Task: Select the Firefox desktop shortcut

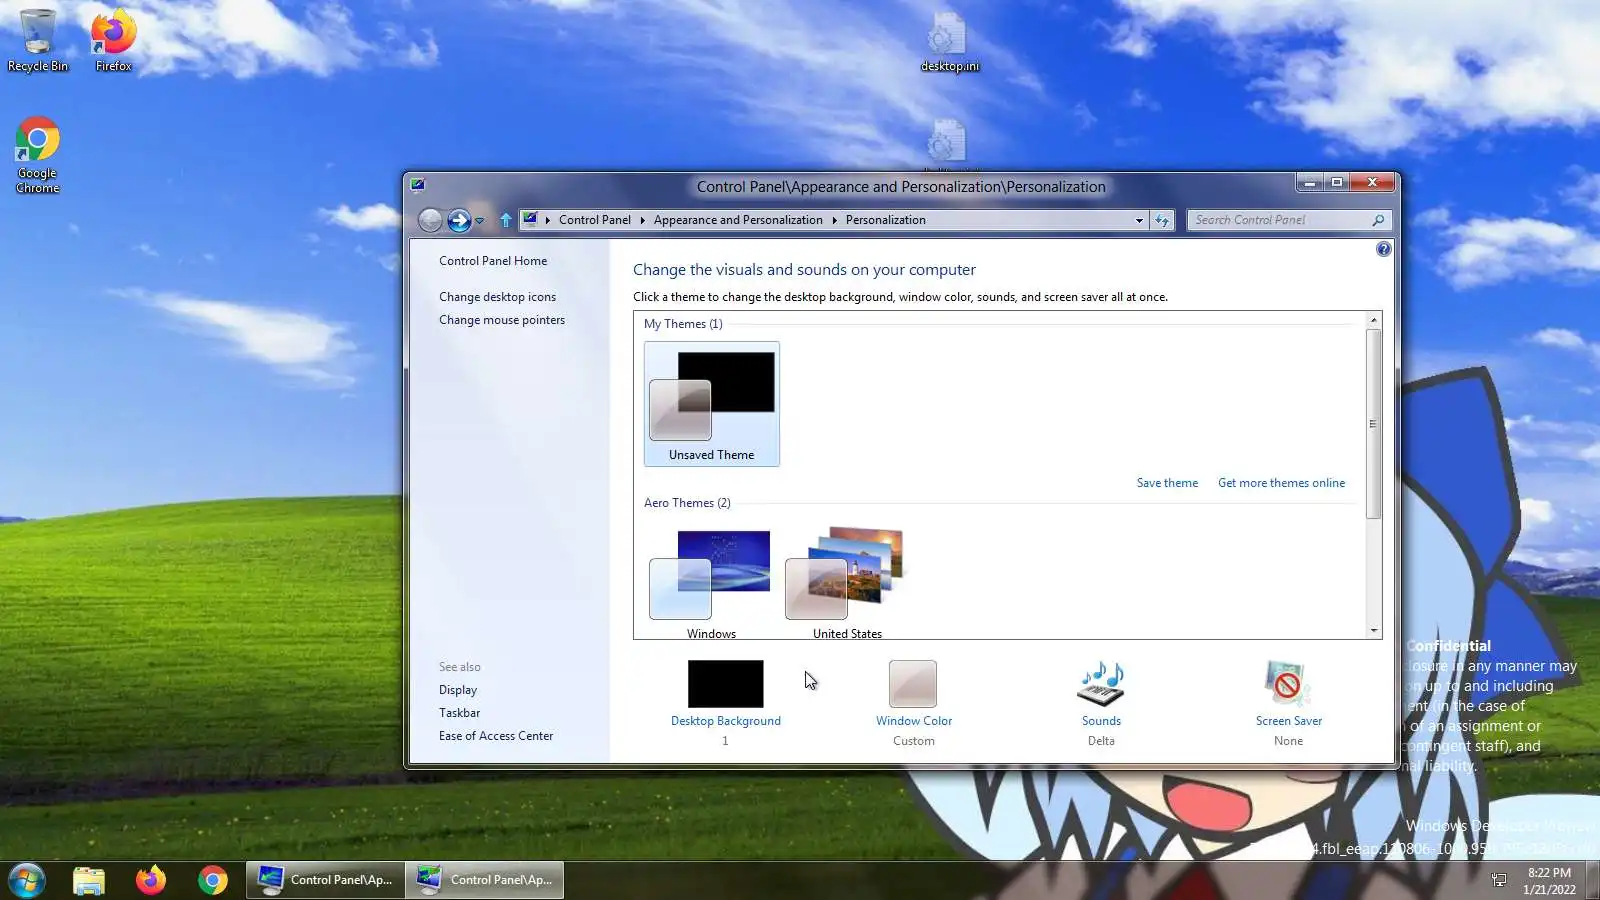Action: pyautogui.click(x=113, y=41)
